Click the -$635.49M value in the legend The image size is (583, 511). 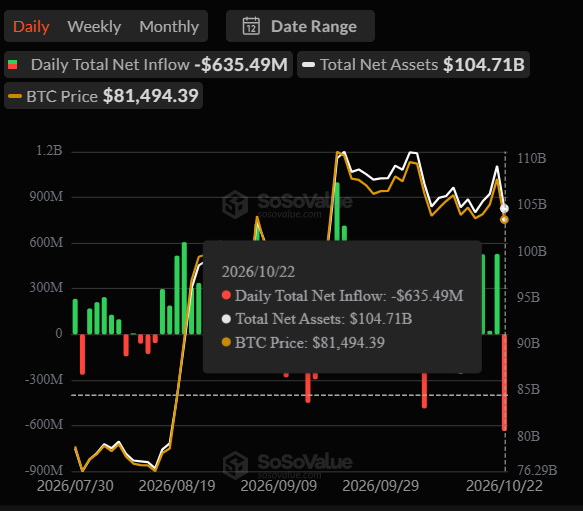241,65
